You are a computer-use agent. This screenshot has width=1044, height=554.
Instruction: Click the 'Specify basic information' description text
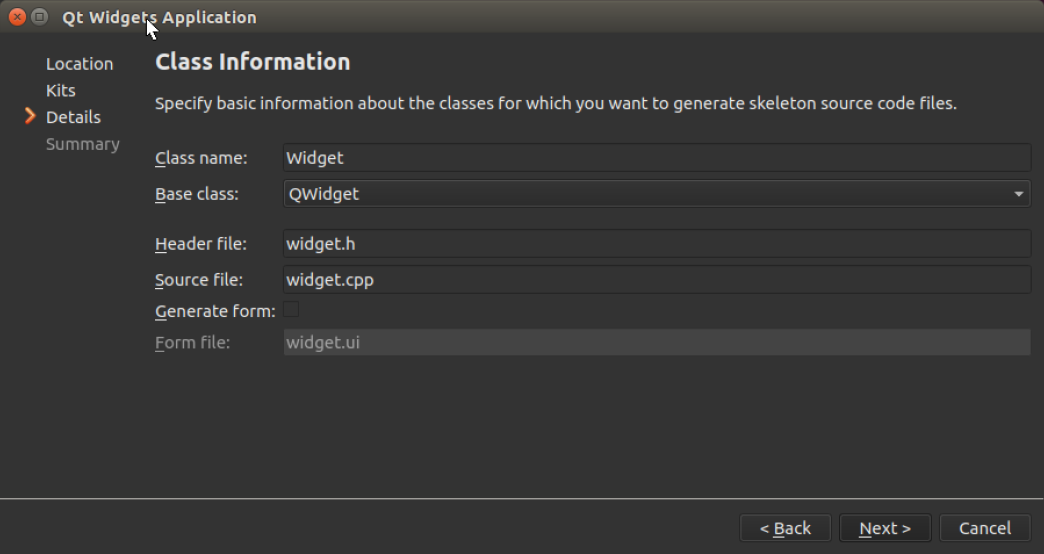555,104
